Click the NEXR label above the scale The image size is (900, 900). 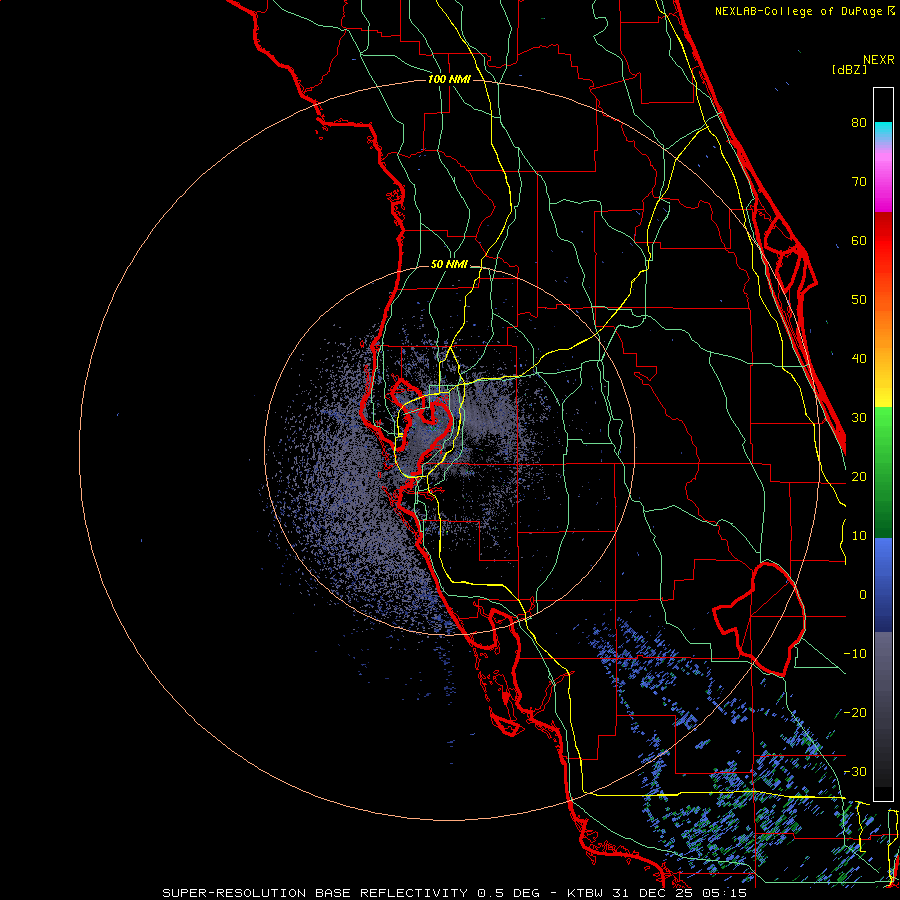point(878,60)
